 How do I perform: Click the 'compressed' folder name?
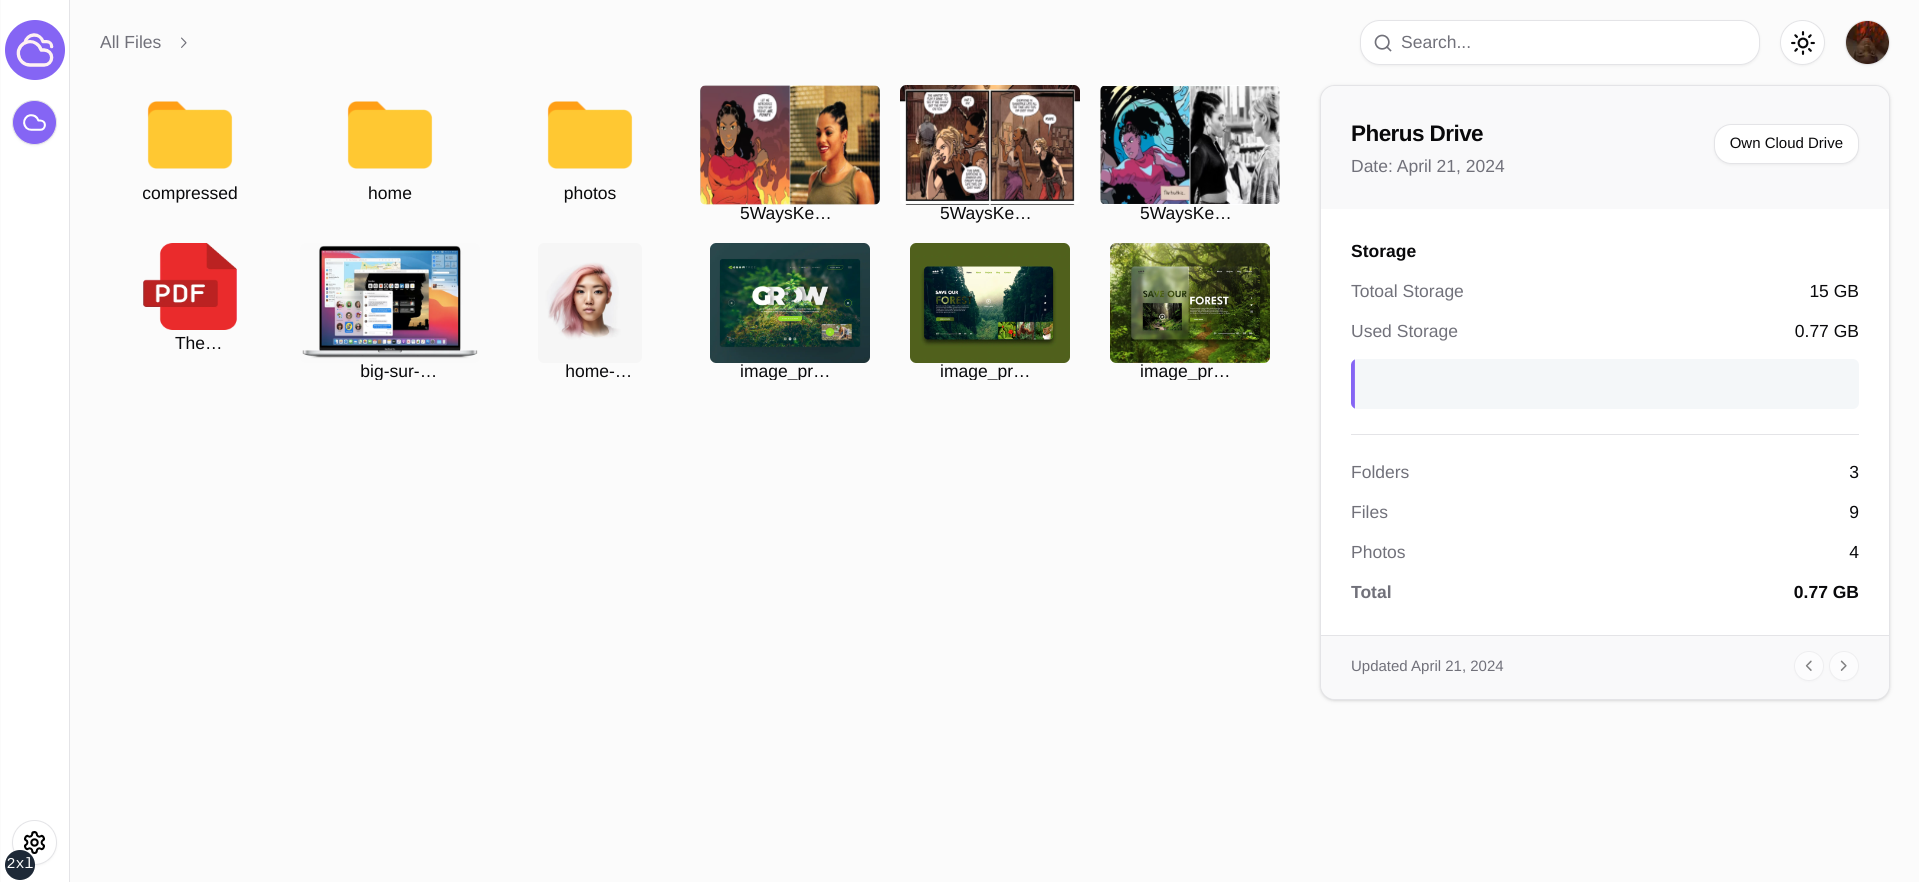[x=190, y=193]
